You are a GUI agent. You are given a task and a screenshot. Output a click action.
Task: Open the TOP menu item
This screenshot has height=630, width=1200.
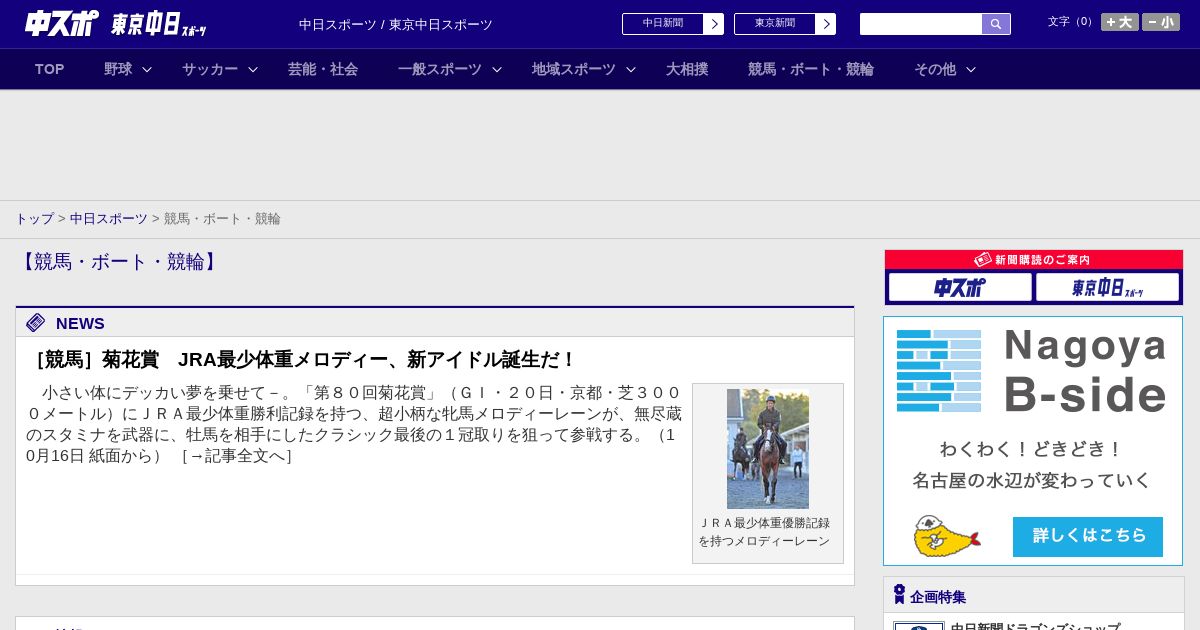50,69
